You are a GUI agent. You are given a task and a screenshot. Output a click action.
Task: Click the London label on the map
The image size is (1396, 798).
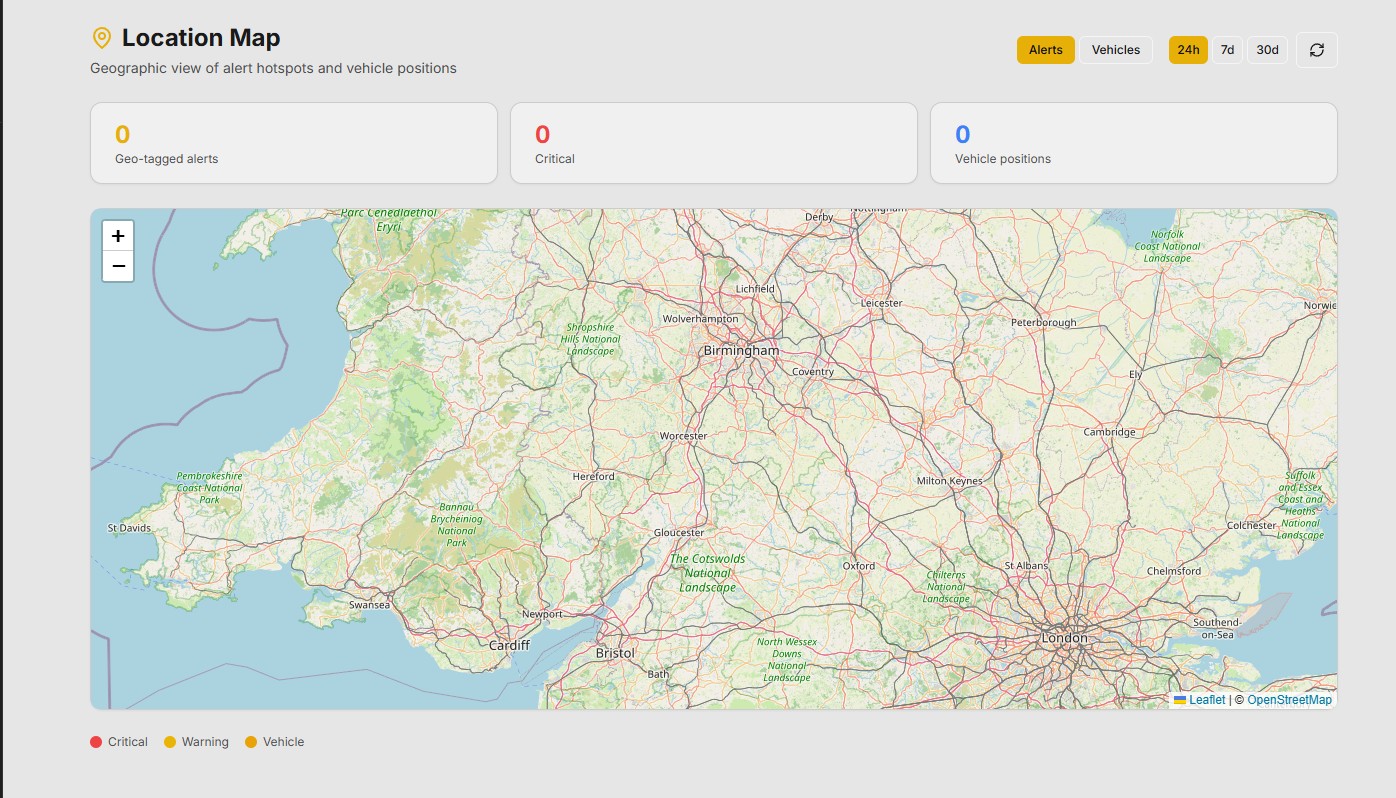pyautogui.click(x=1064, y=637)
